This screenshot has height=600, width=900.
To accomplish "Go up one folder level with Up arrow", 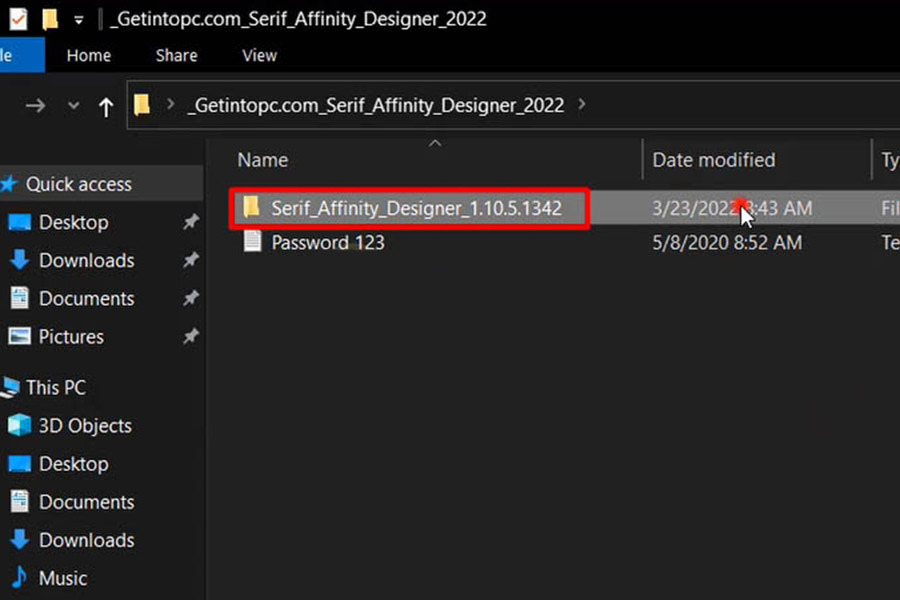I will (x=106, y=106).
